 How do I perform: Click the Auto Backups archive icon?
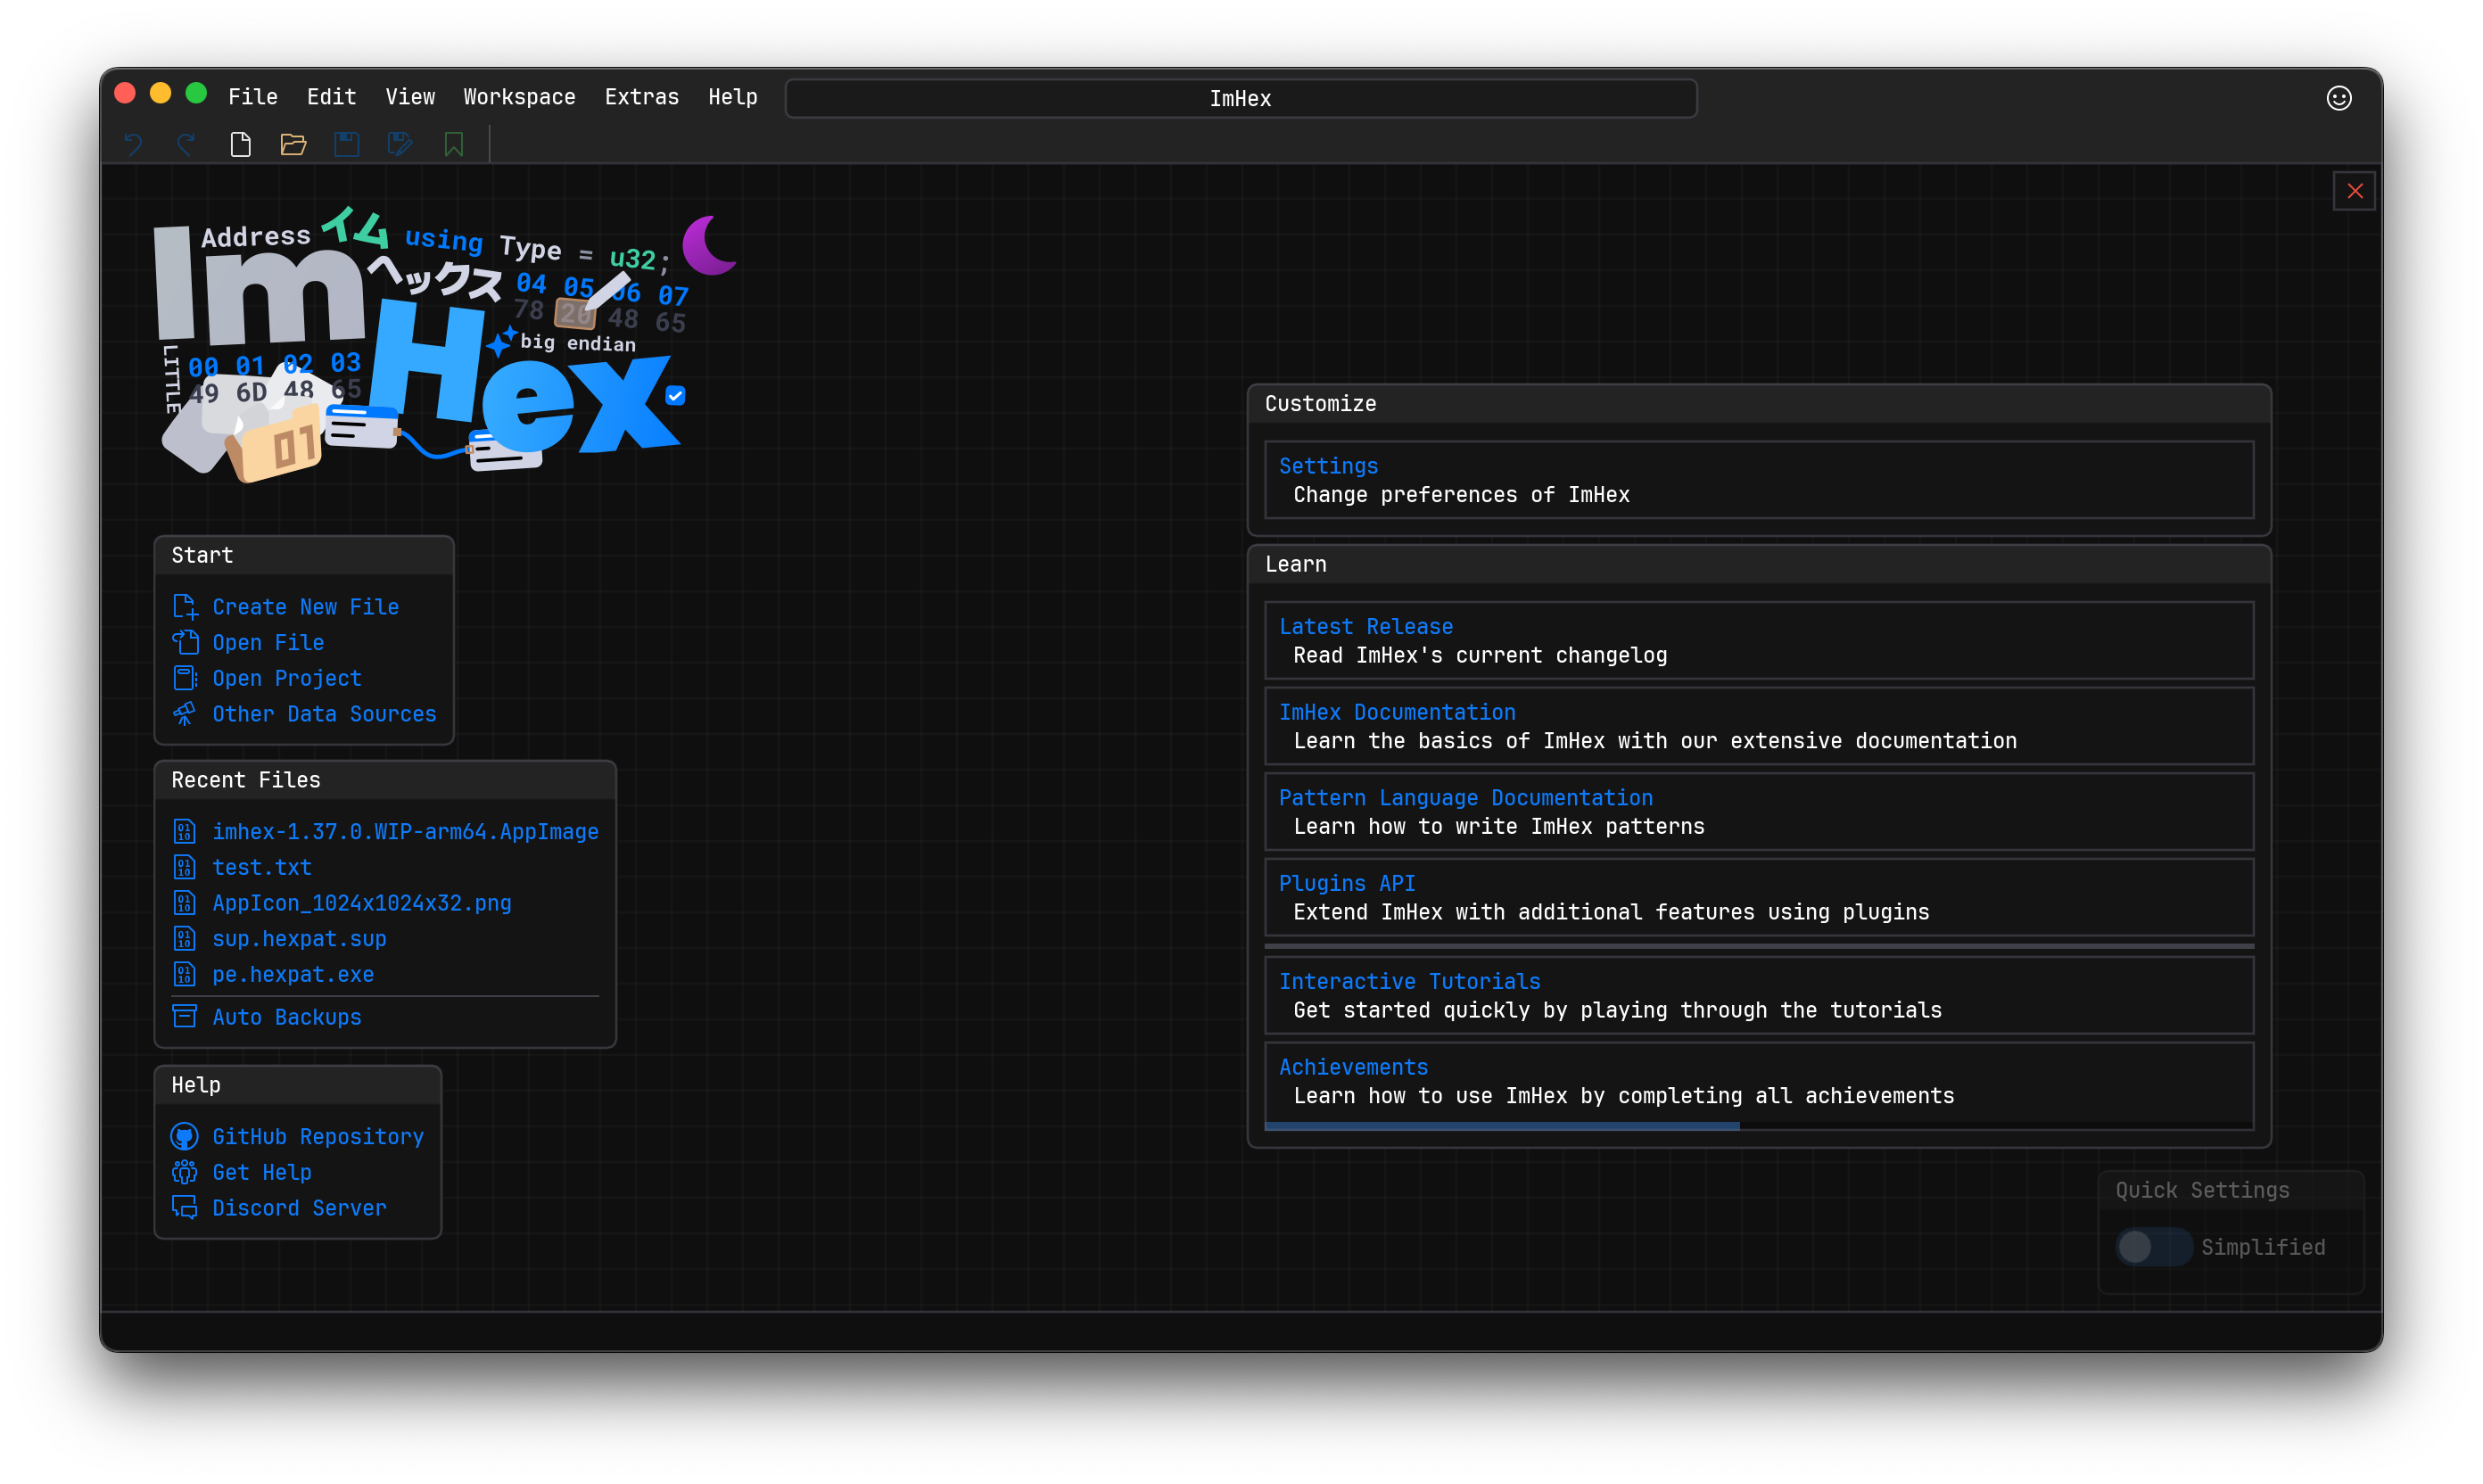(x=185, y=1017)
